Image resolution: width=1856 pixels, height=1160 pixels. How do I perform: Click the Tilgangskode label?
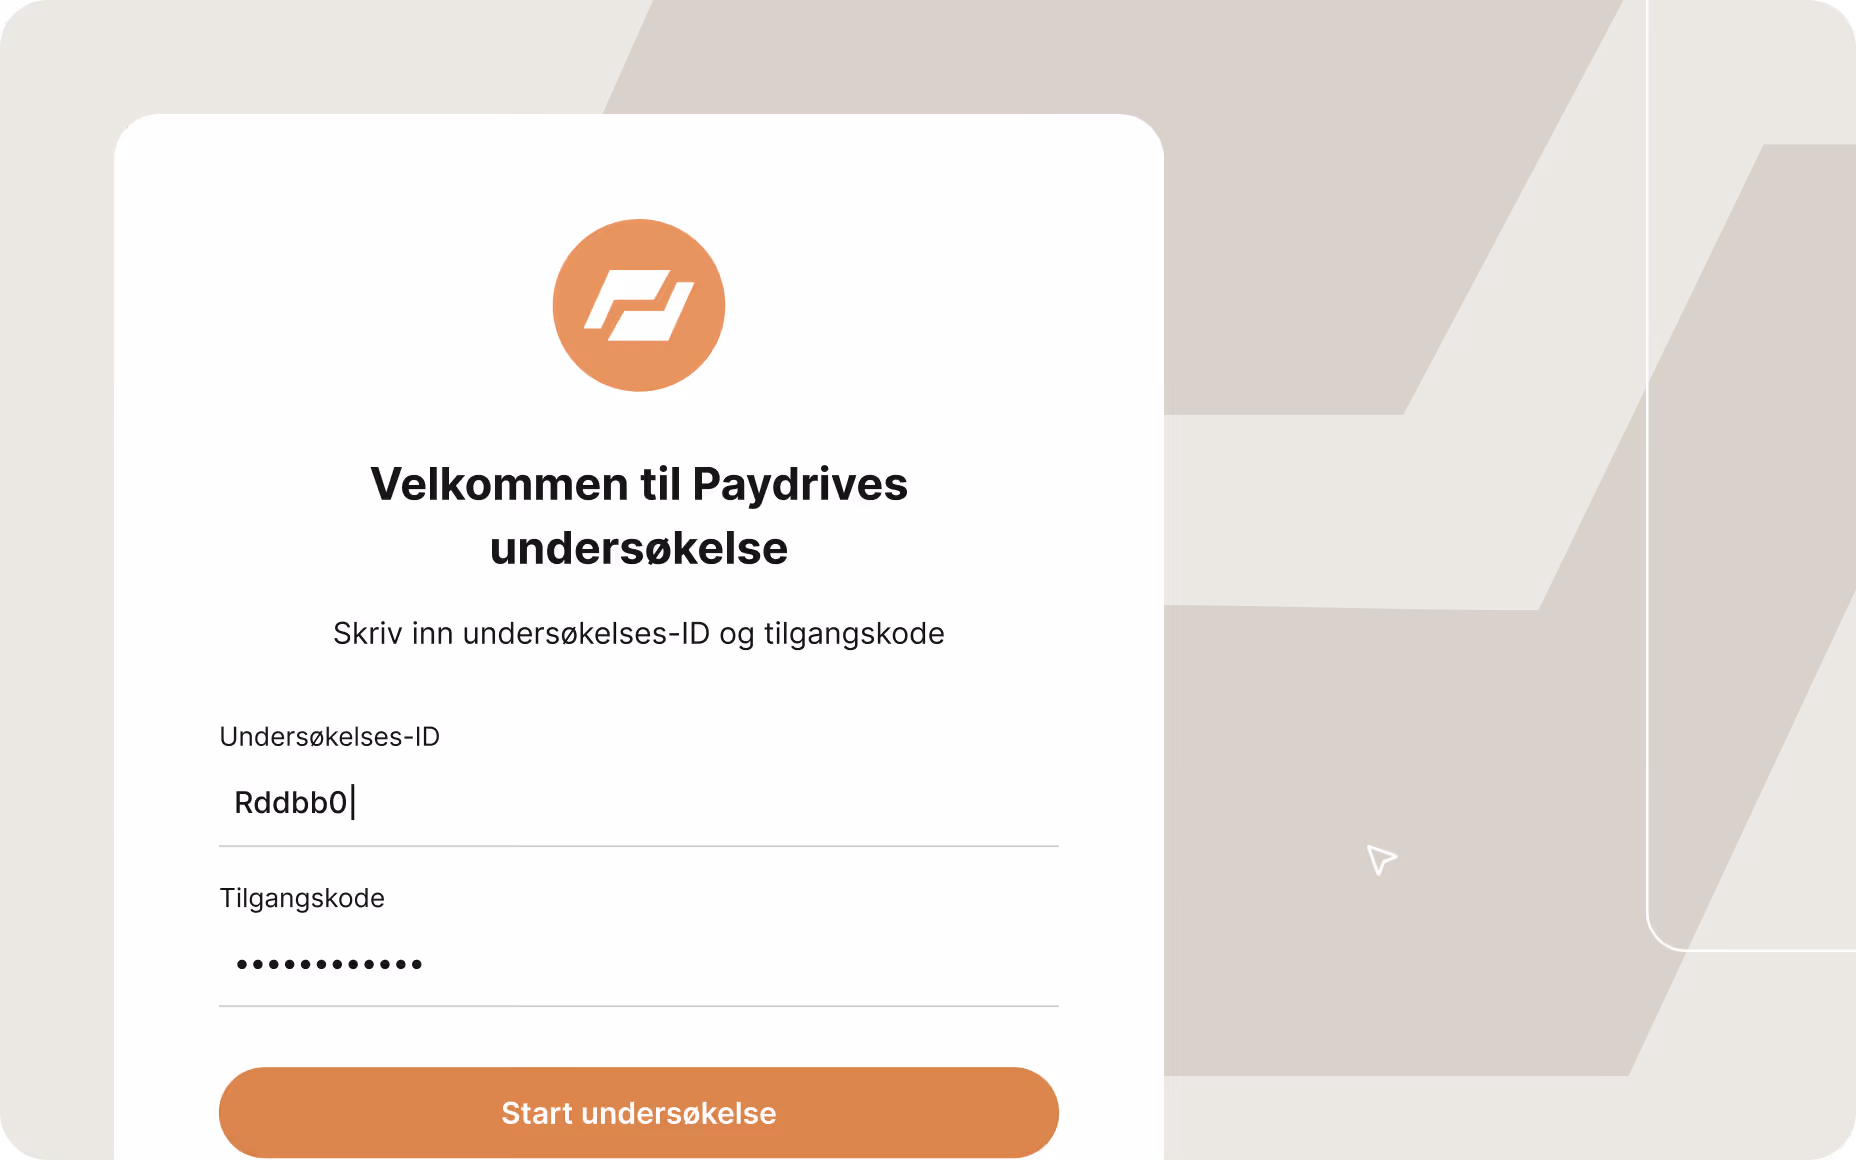coord(302,898)
